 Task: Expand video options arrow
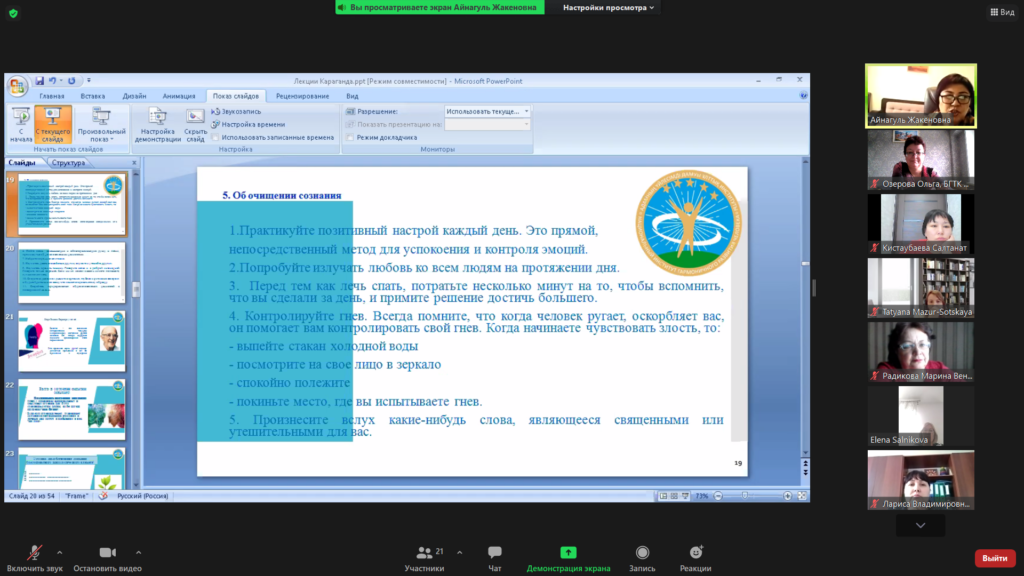(x=138, y=552)
